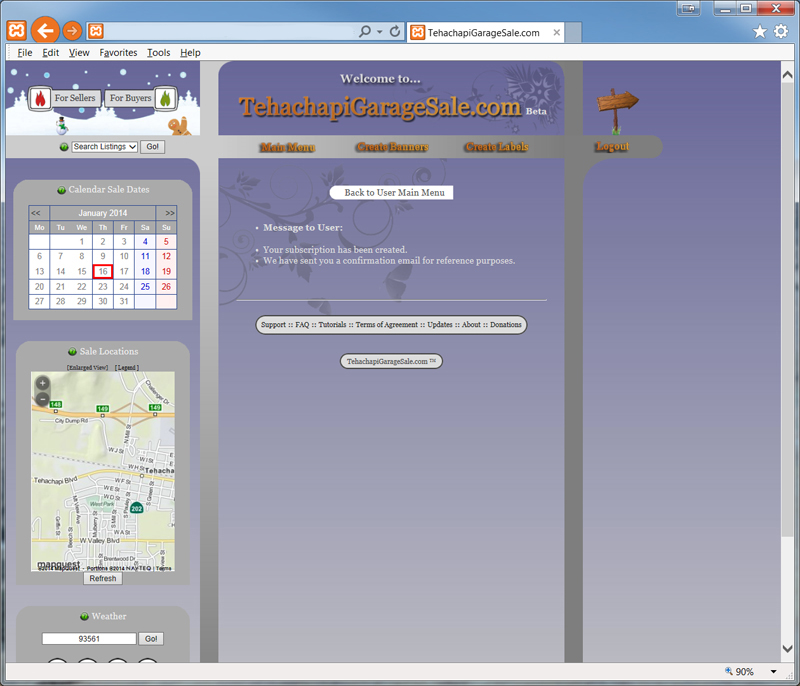Open the Create Banners link
Viewport: 800px width, 686px height.
pos(392,147)
